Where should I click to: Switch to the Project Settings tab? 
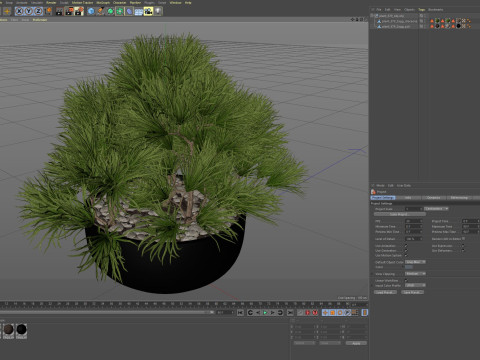tap(383, 198)
